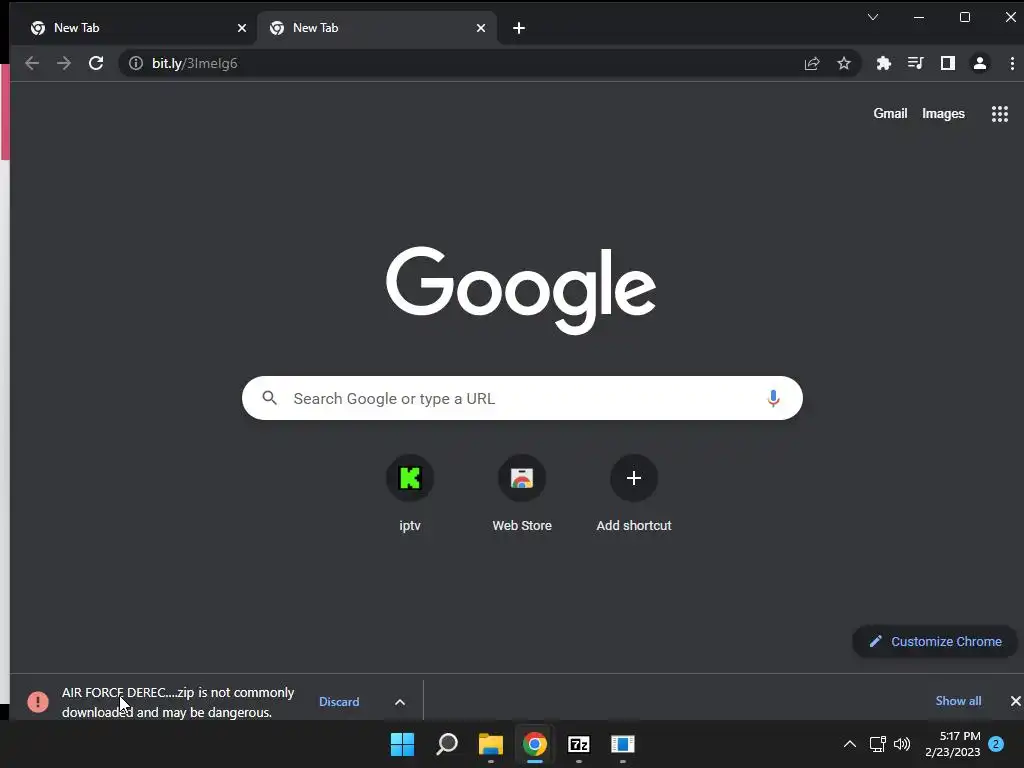Bookmark this tab with the star icon
The height and width of the screenshot is (768, 1024).
tap(844, 63)
